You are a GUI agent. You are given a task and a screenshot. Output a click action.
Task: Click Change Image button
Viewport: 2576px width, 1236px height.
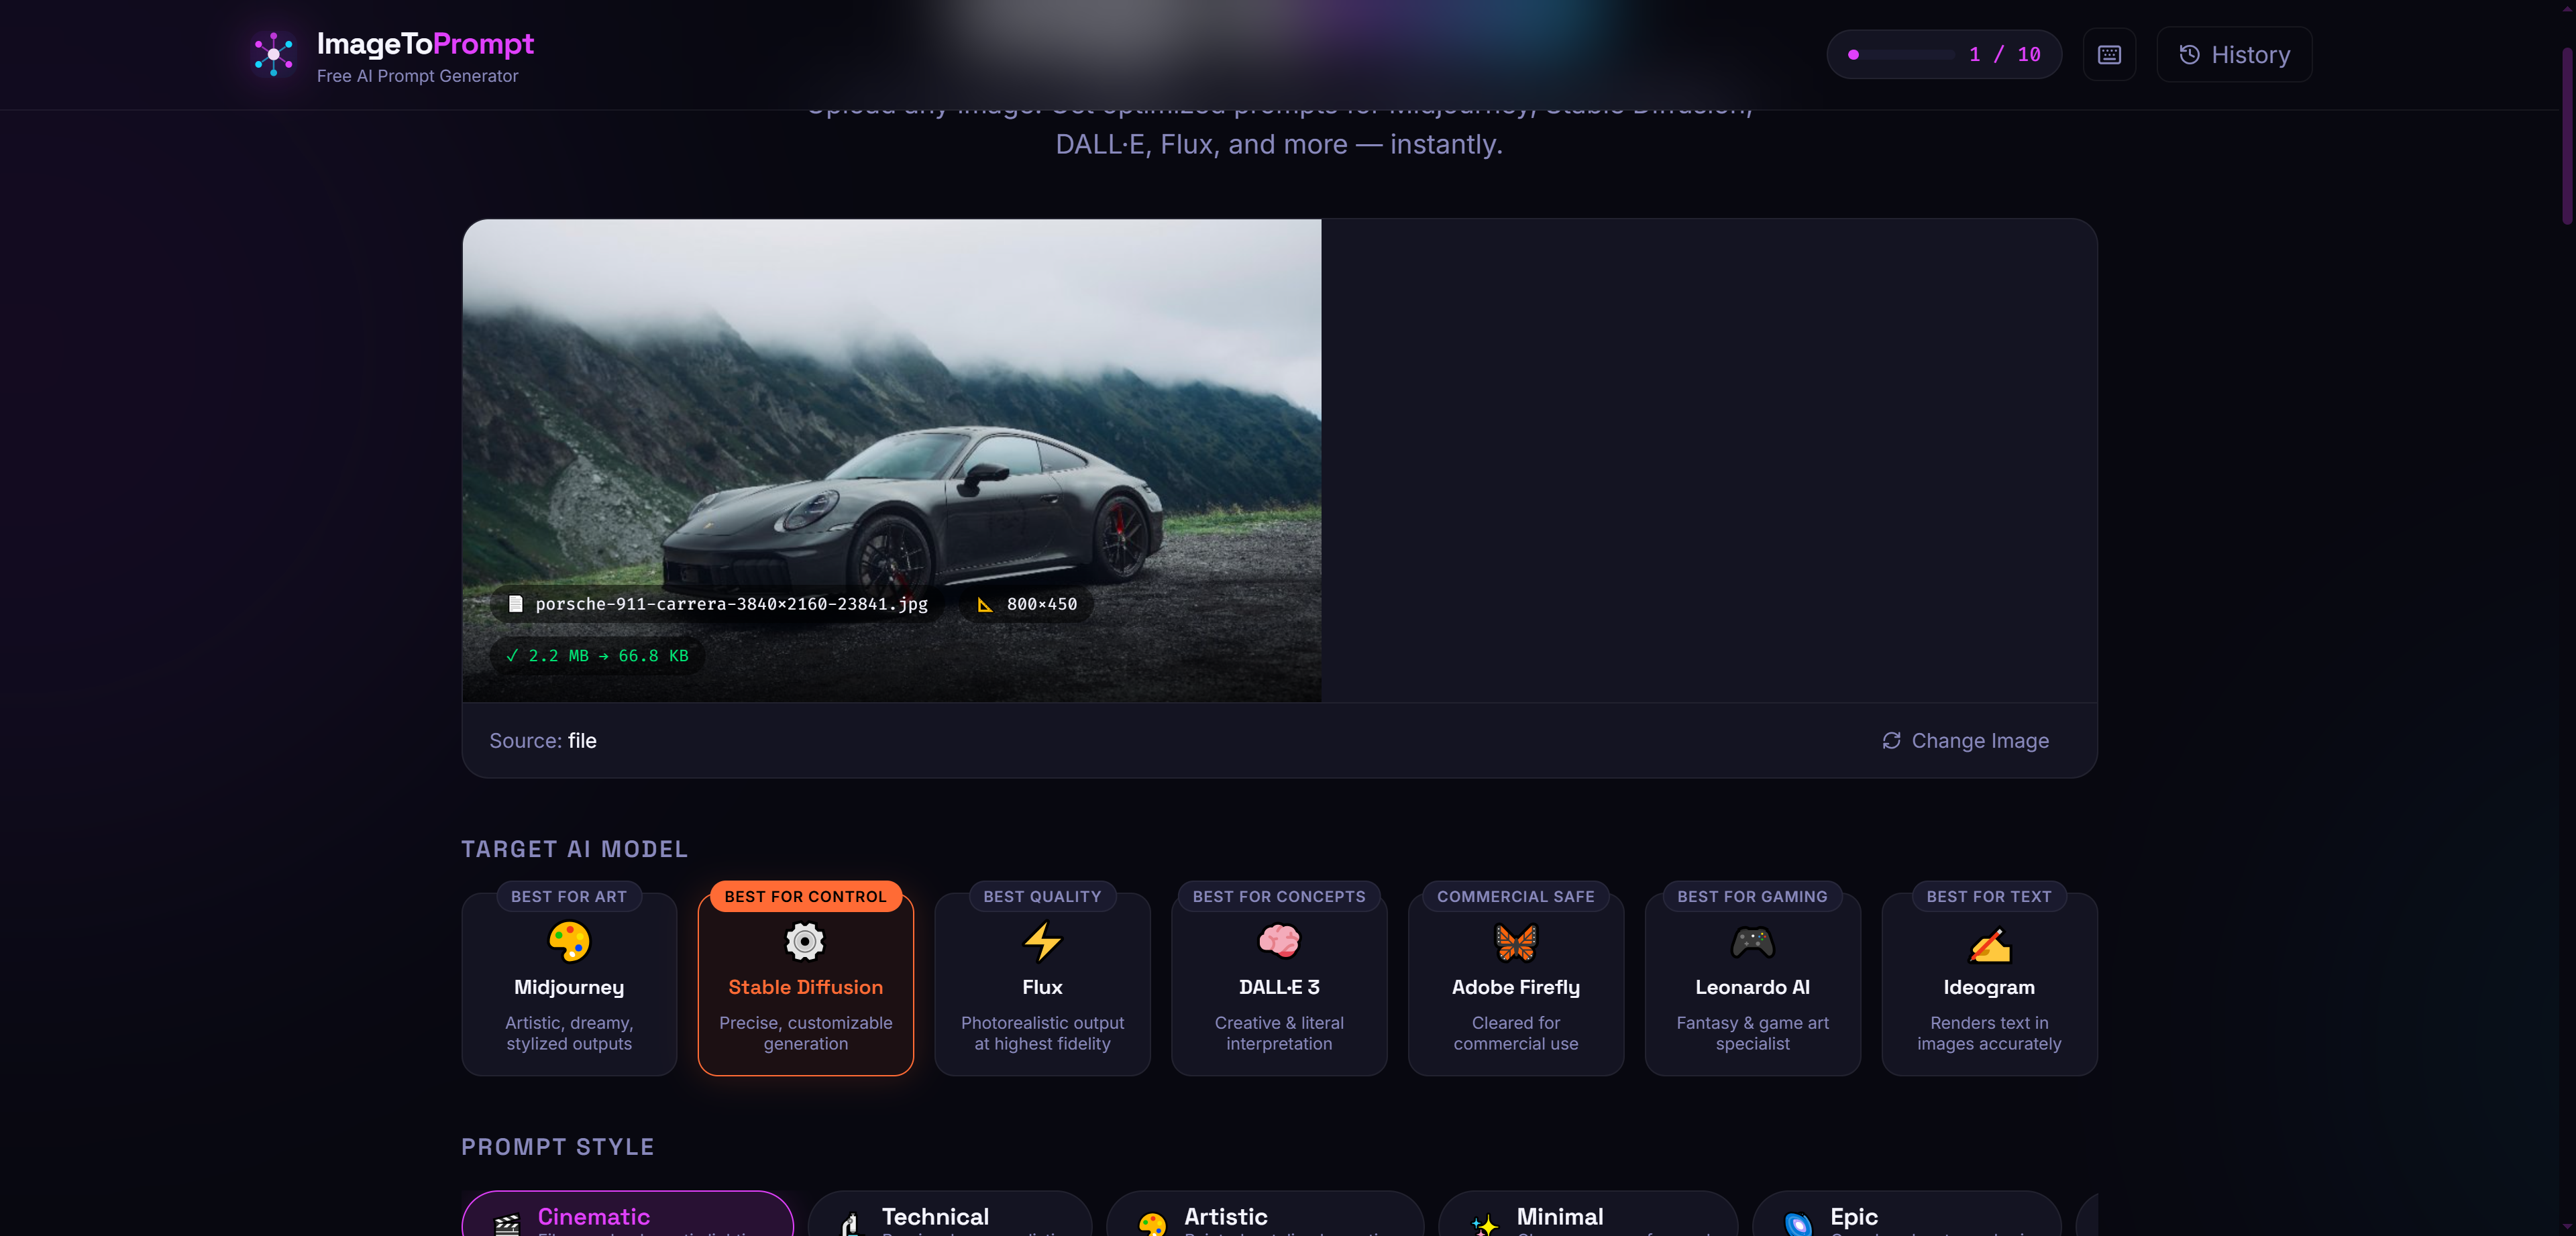coord(1965,741)
